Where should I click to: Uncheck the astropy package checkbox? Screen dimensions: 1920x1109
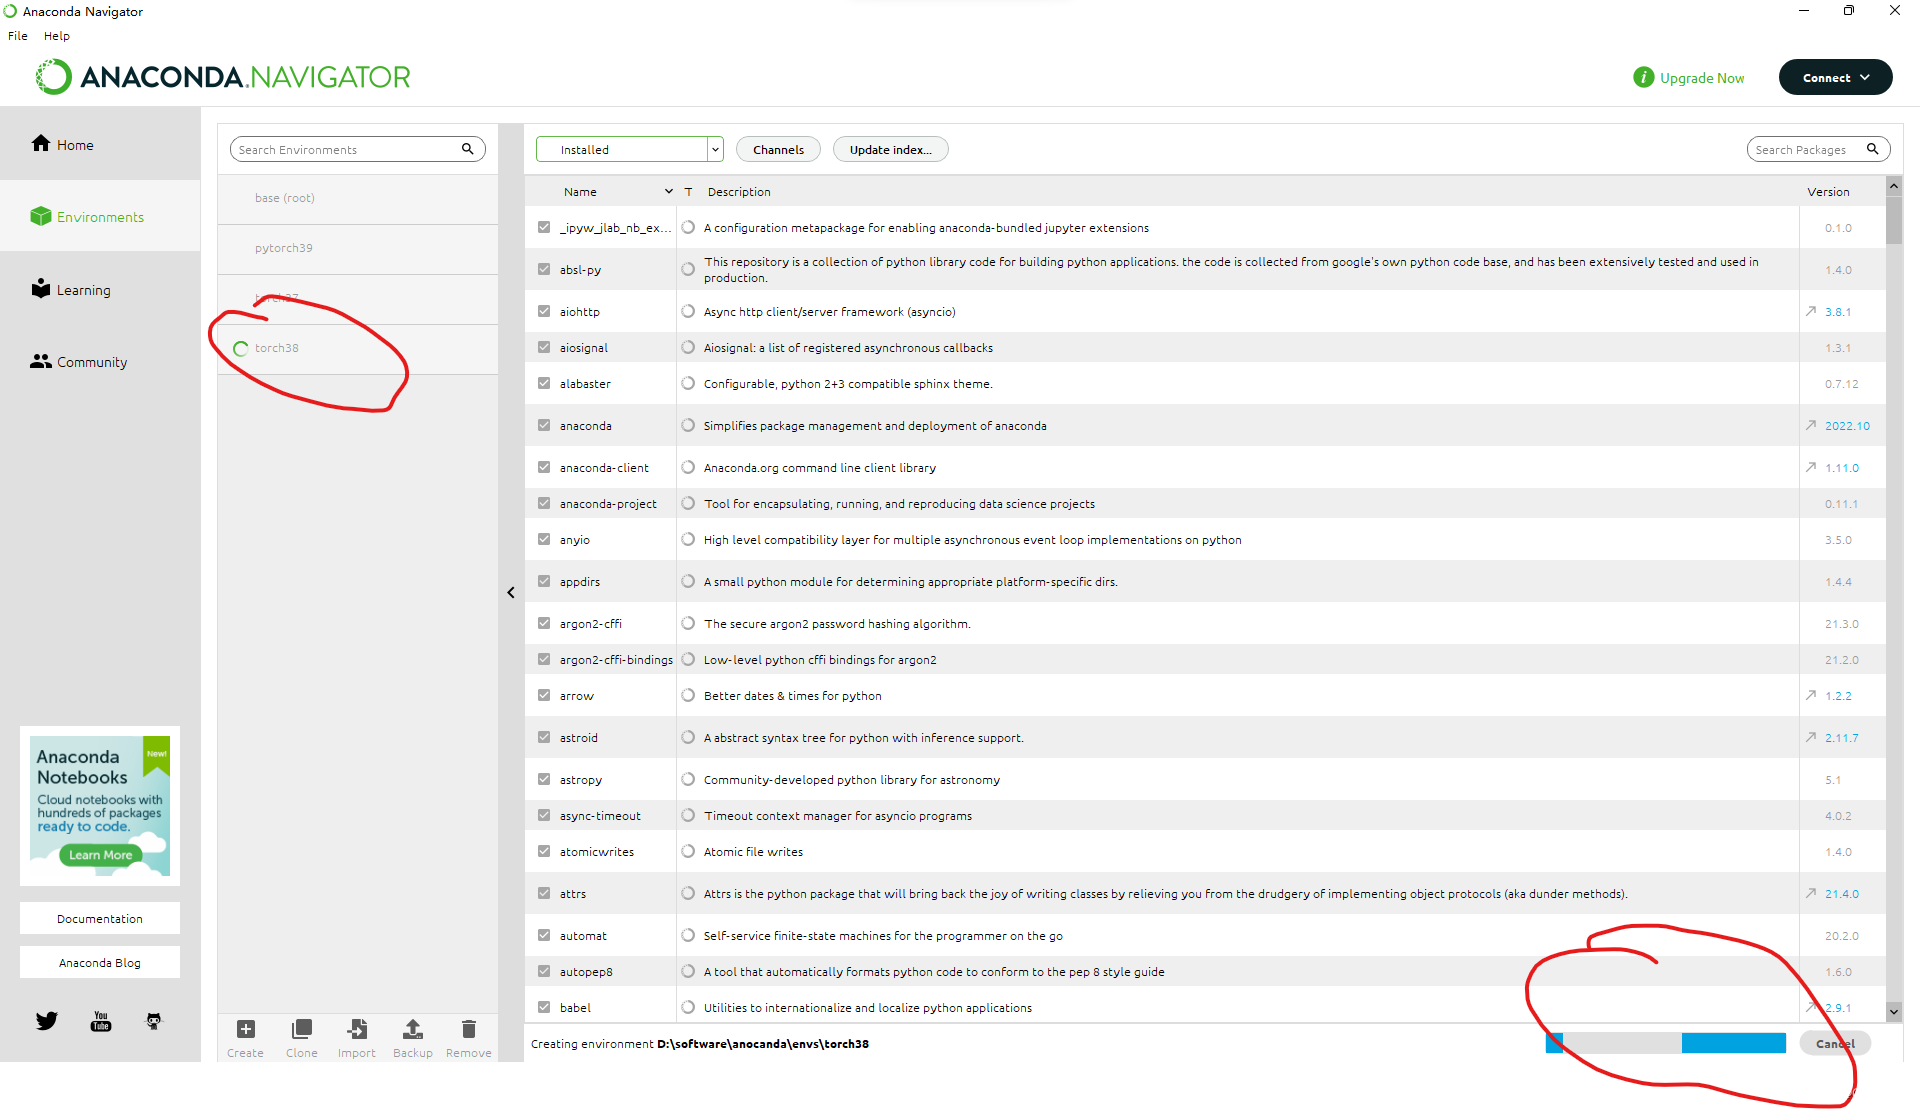point(544,779)
